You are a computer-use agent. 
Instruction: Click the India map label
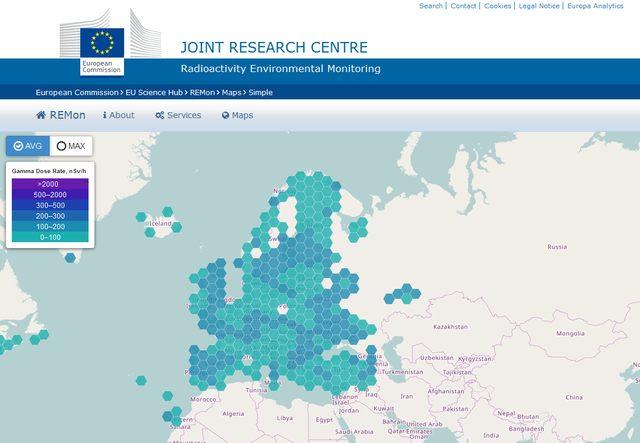pyautogui.click(x=491, y=435)
